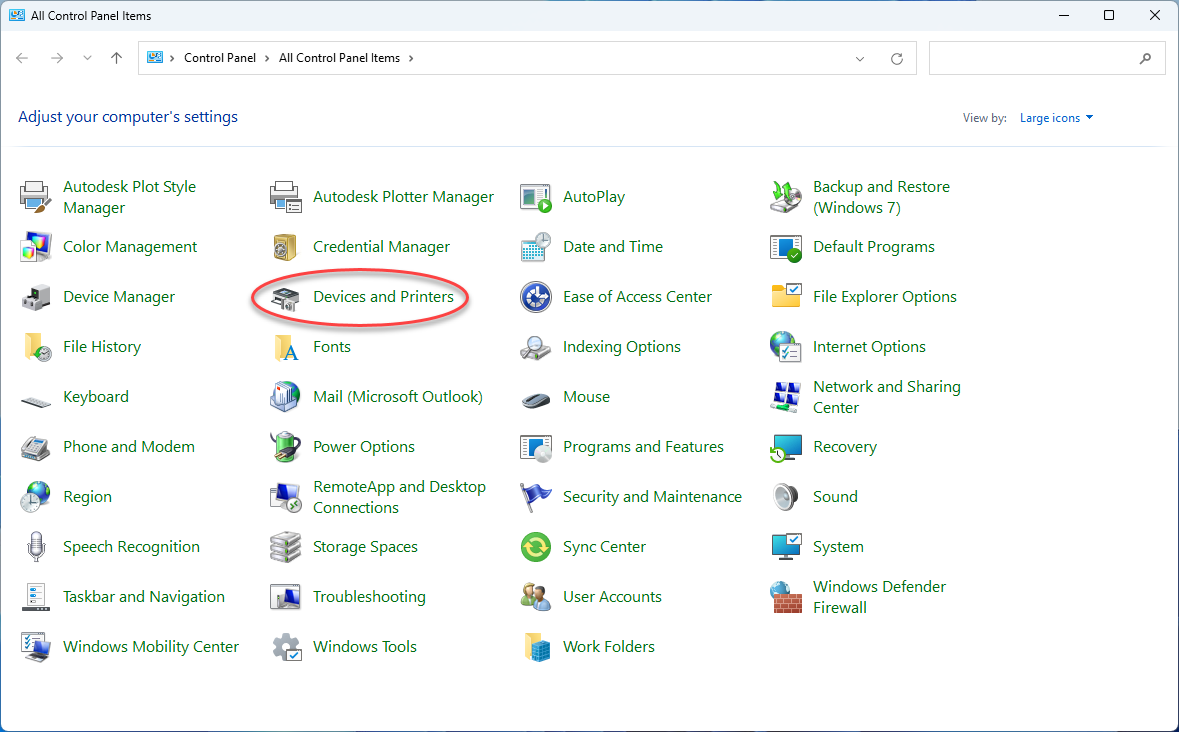The height and width of the screenshot is (732, 1179).
Task: Click the Control Panel breadcrumb segment
Action: 220,58
